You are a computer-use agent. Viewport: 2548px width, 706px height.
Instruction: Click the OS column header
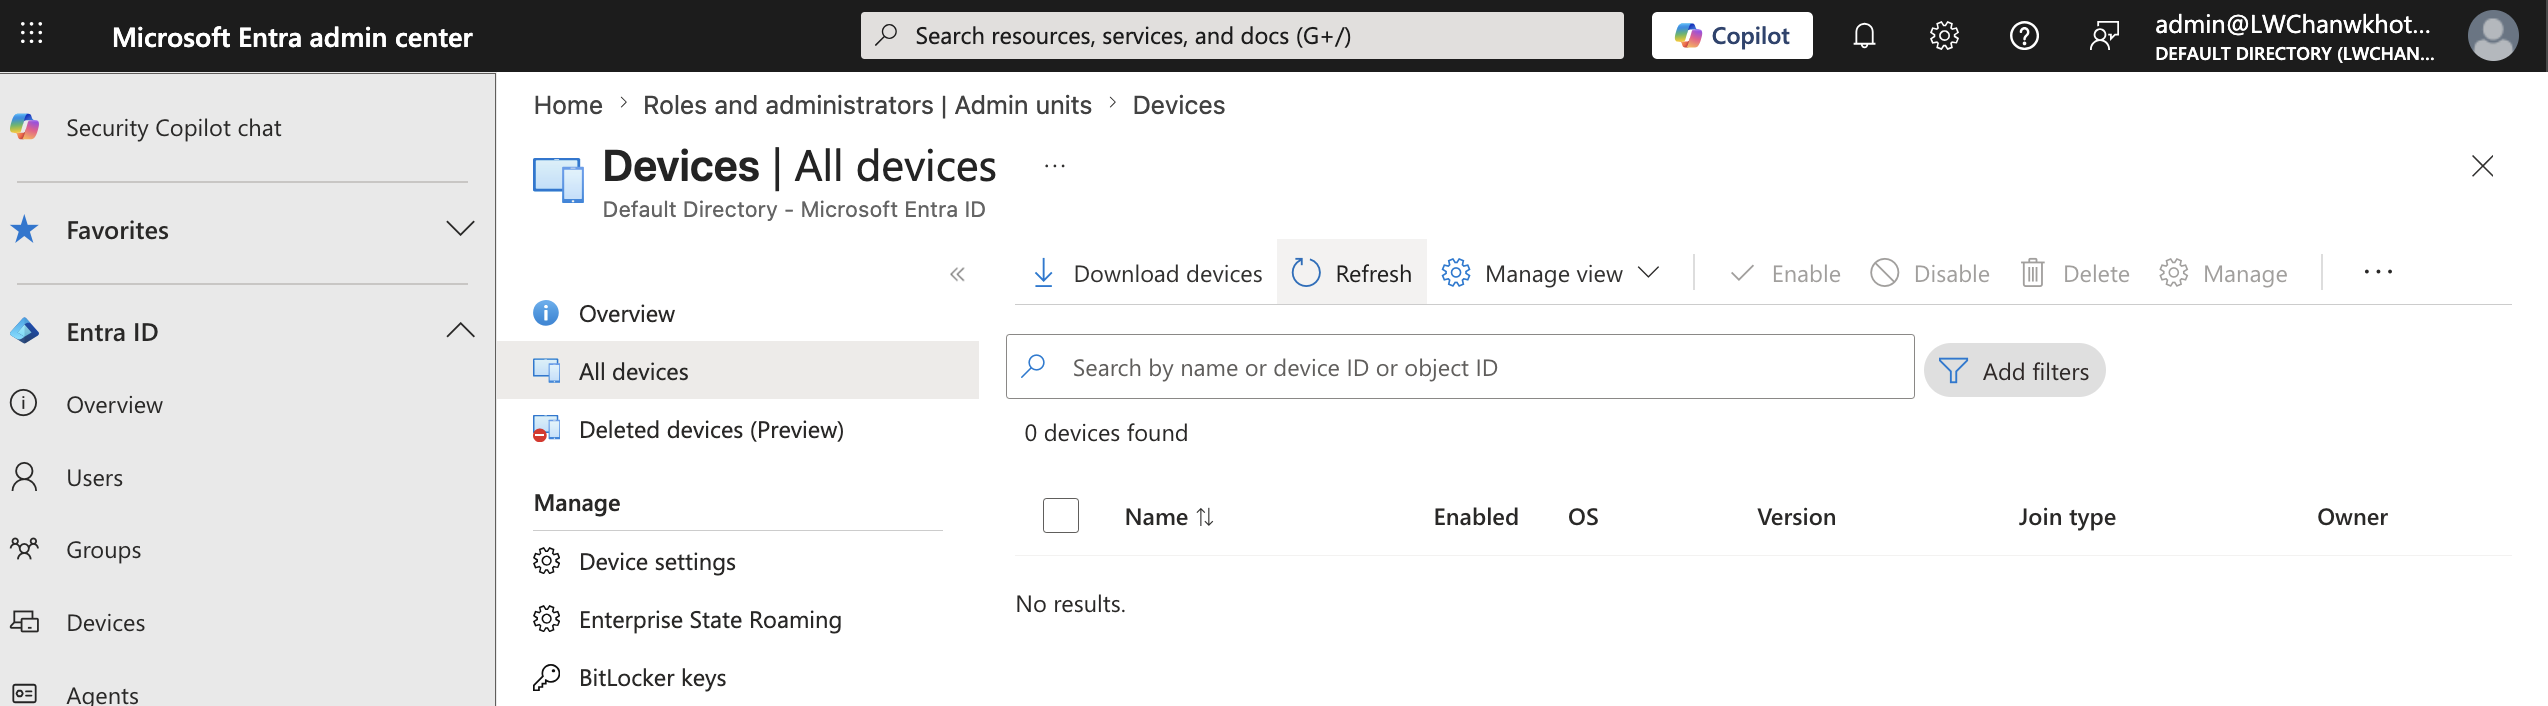(x=1583, y=517)
